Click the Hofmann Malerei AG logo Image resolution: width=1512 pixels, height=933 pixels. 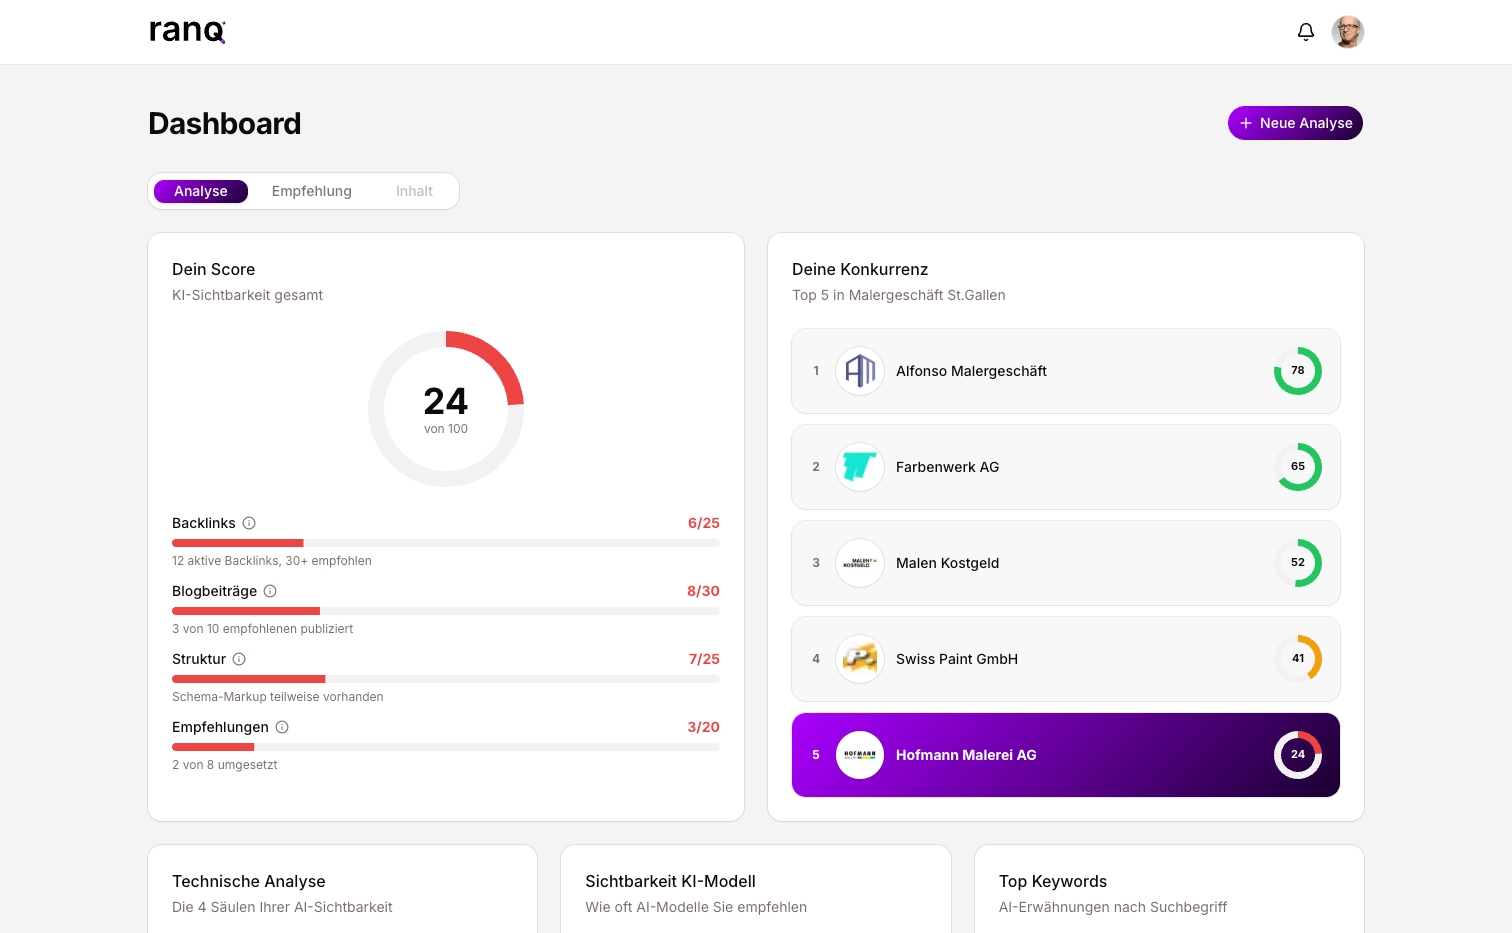tap(860, 755)
